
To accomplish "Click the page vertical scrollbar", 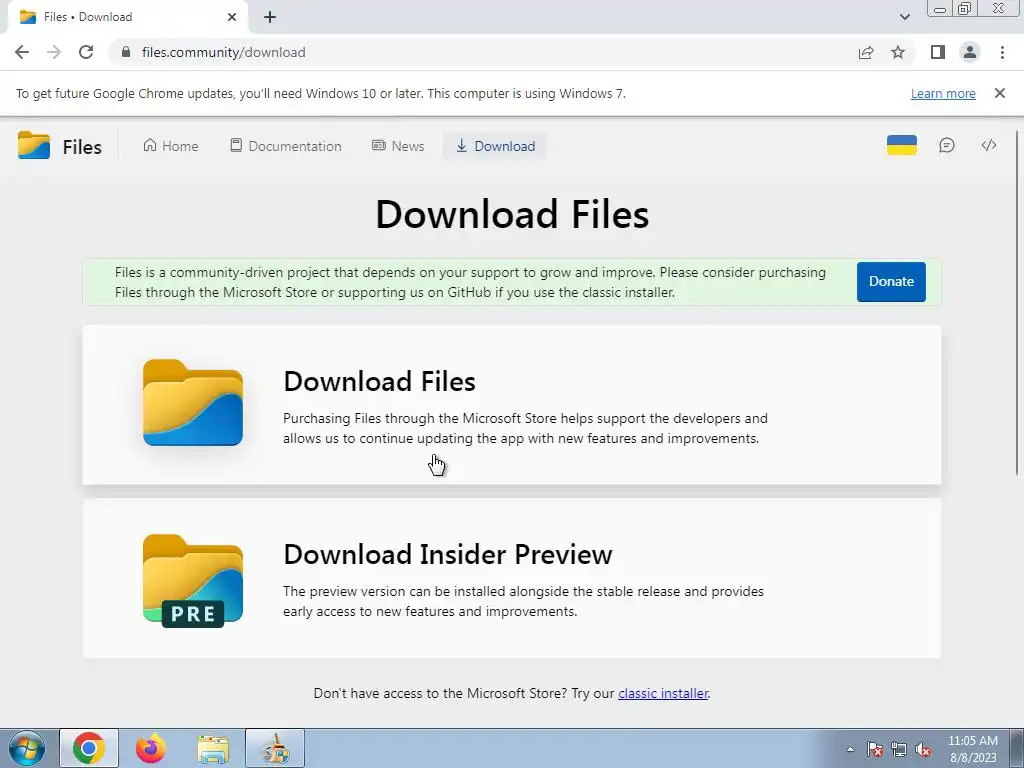I will coord(1017,304).
